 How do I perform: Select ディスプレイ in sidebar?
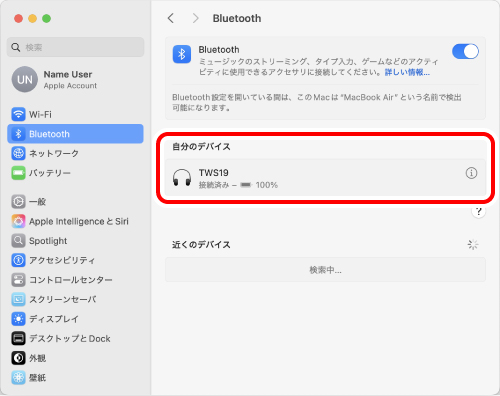pyautogui.click(x=75, y=319)
